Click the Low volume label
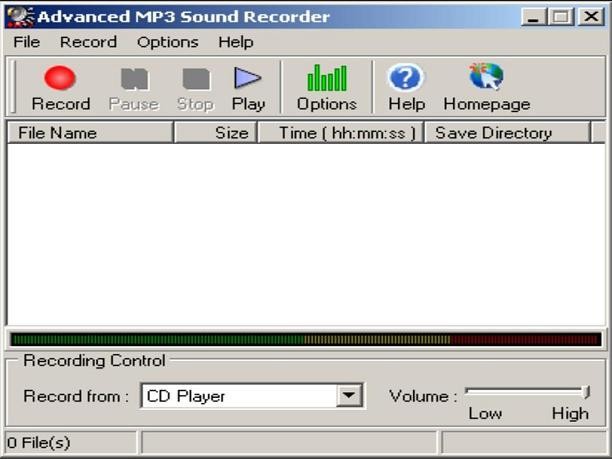Viewport: 612px width, 459px height. click(485, 413)
